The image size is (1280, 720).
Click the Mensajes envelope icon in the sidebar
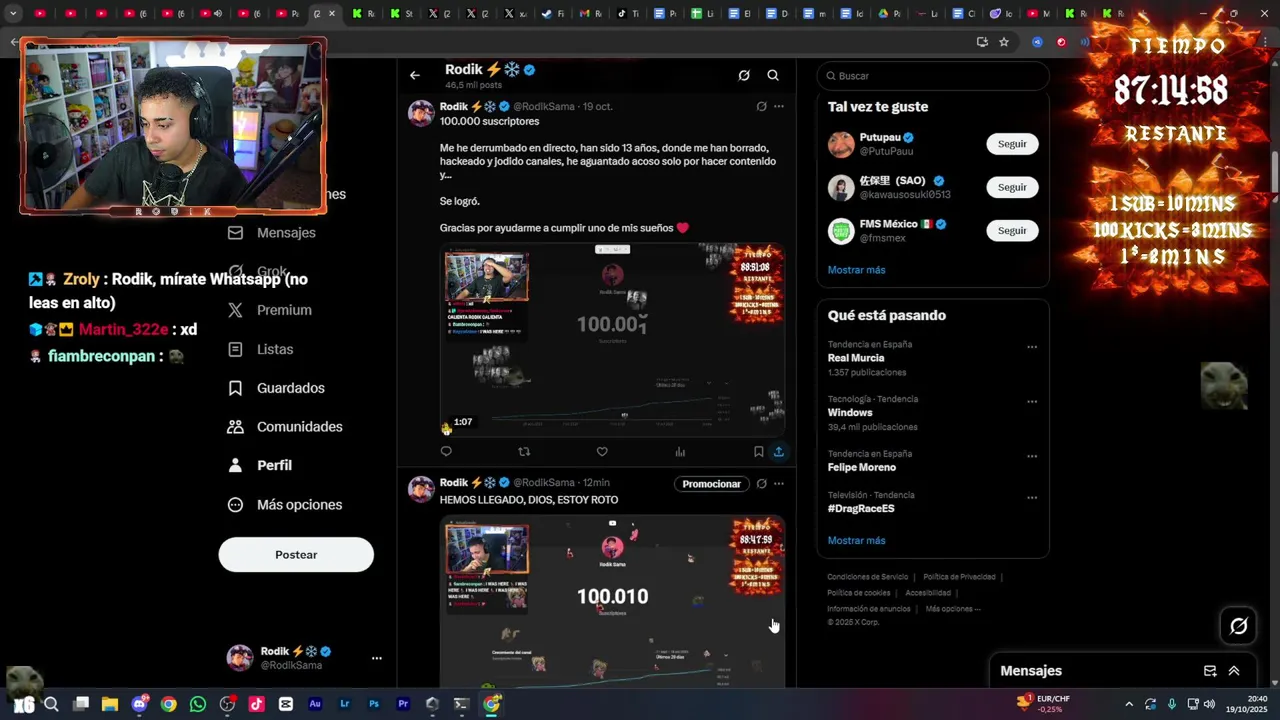click(x=235, y=232)
